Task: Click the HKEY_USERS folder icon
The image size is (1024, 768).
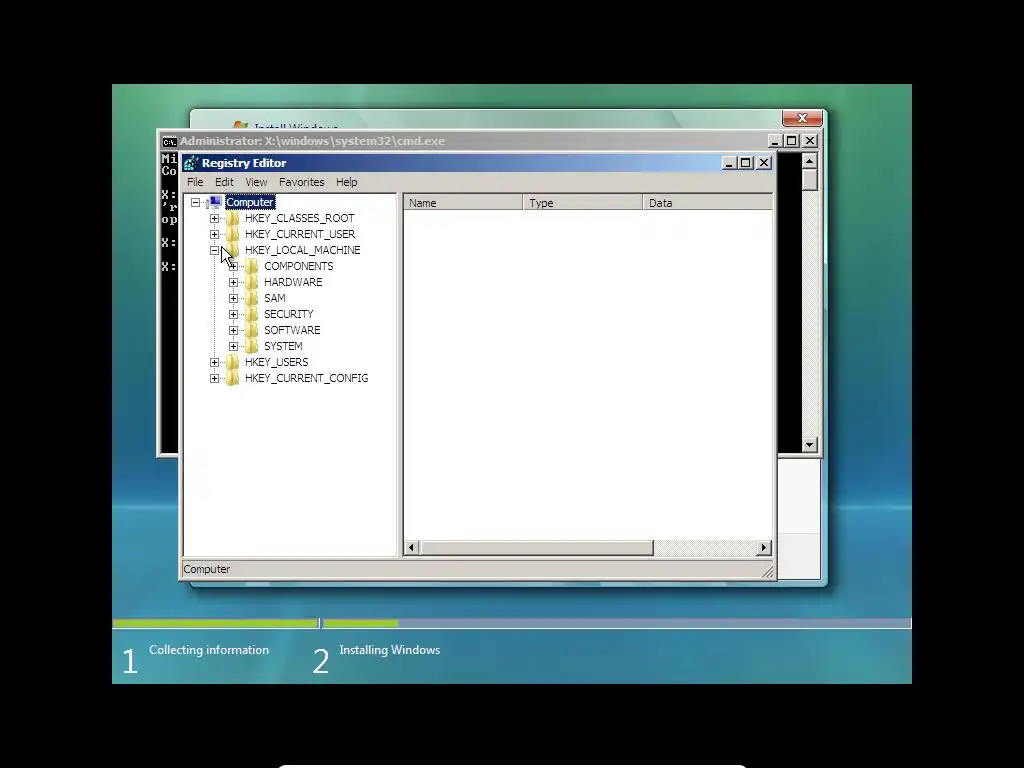Action: click(232, 362)
